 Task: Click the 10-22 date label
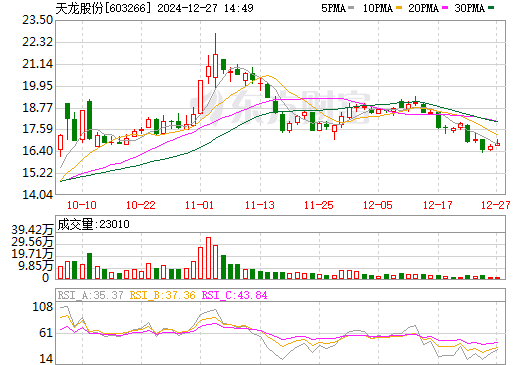point(141,205)
